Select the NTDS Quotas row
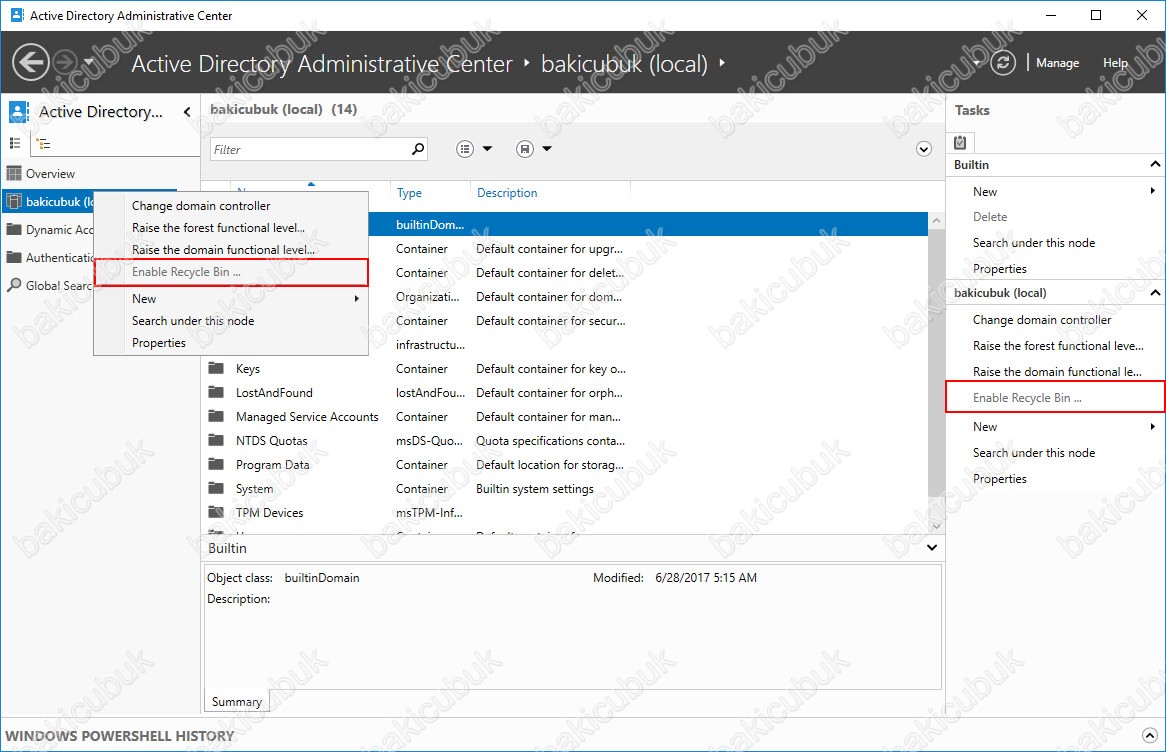 click(565, 440)
